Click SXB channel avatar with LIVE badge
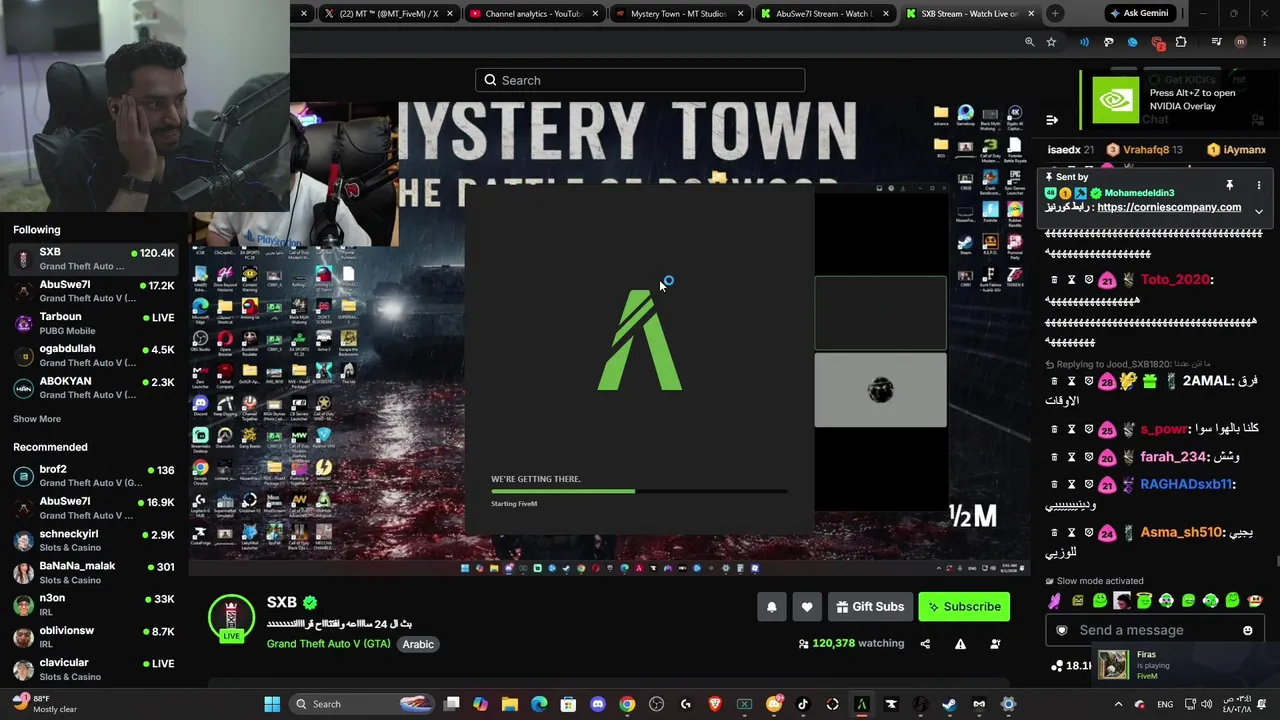 pos(231,617)
